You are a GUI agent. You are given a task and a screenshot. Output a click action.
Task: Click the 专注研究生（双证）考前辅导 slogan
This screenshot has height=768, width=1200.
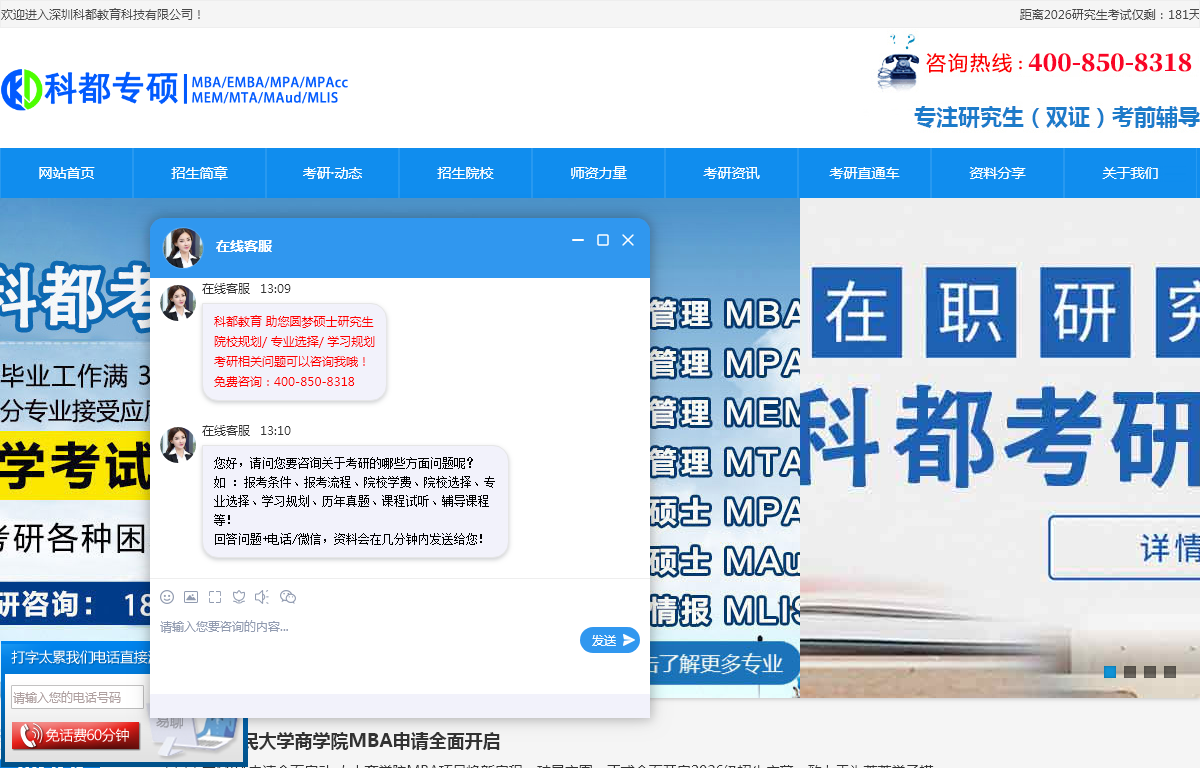pyautogui.click(x=1057, y=117)
